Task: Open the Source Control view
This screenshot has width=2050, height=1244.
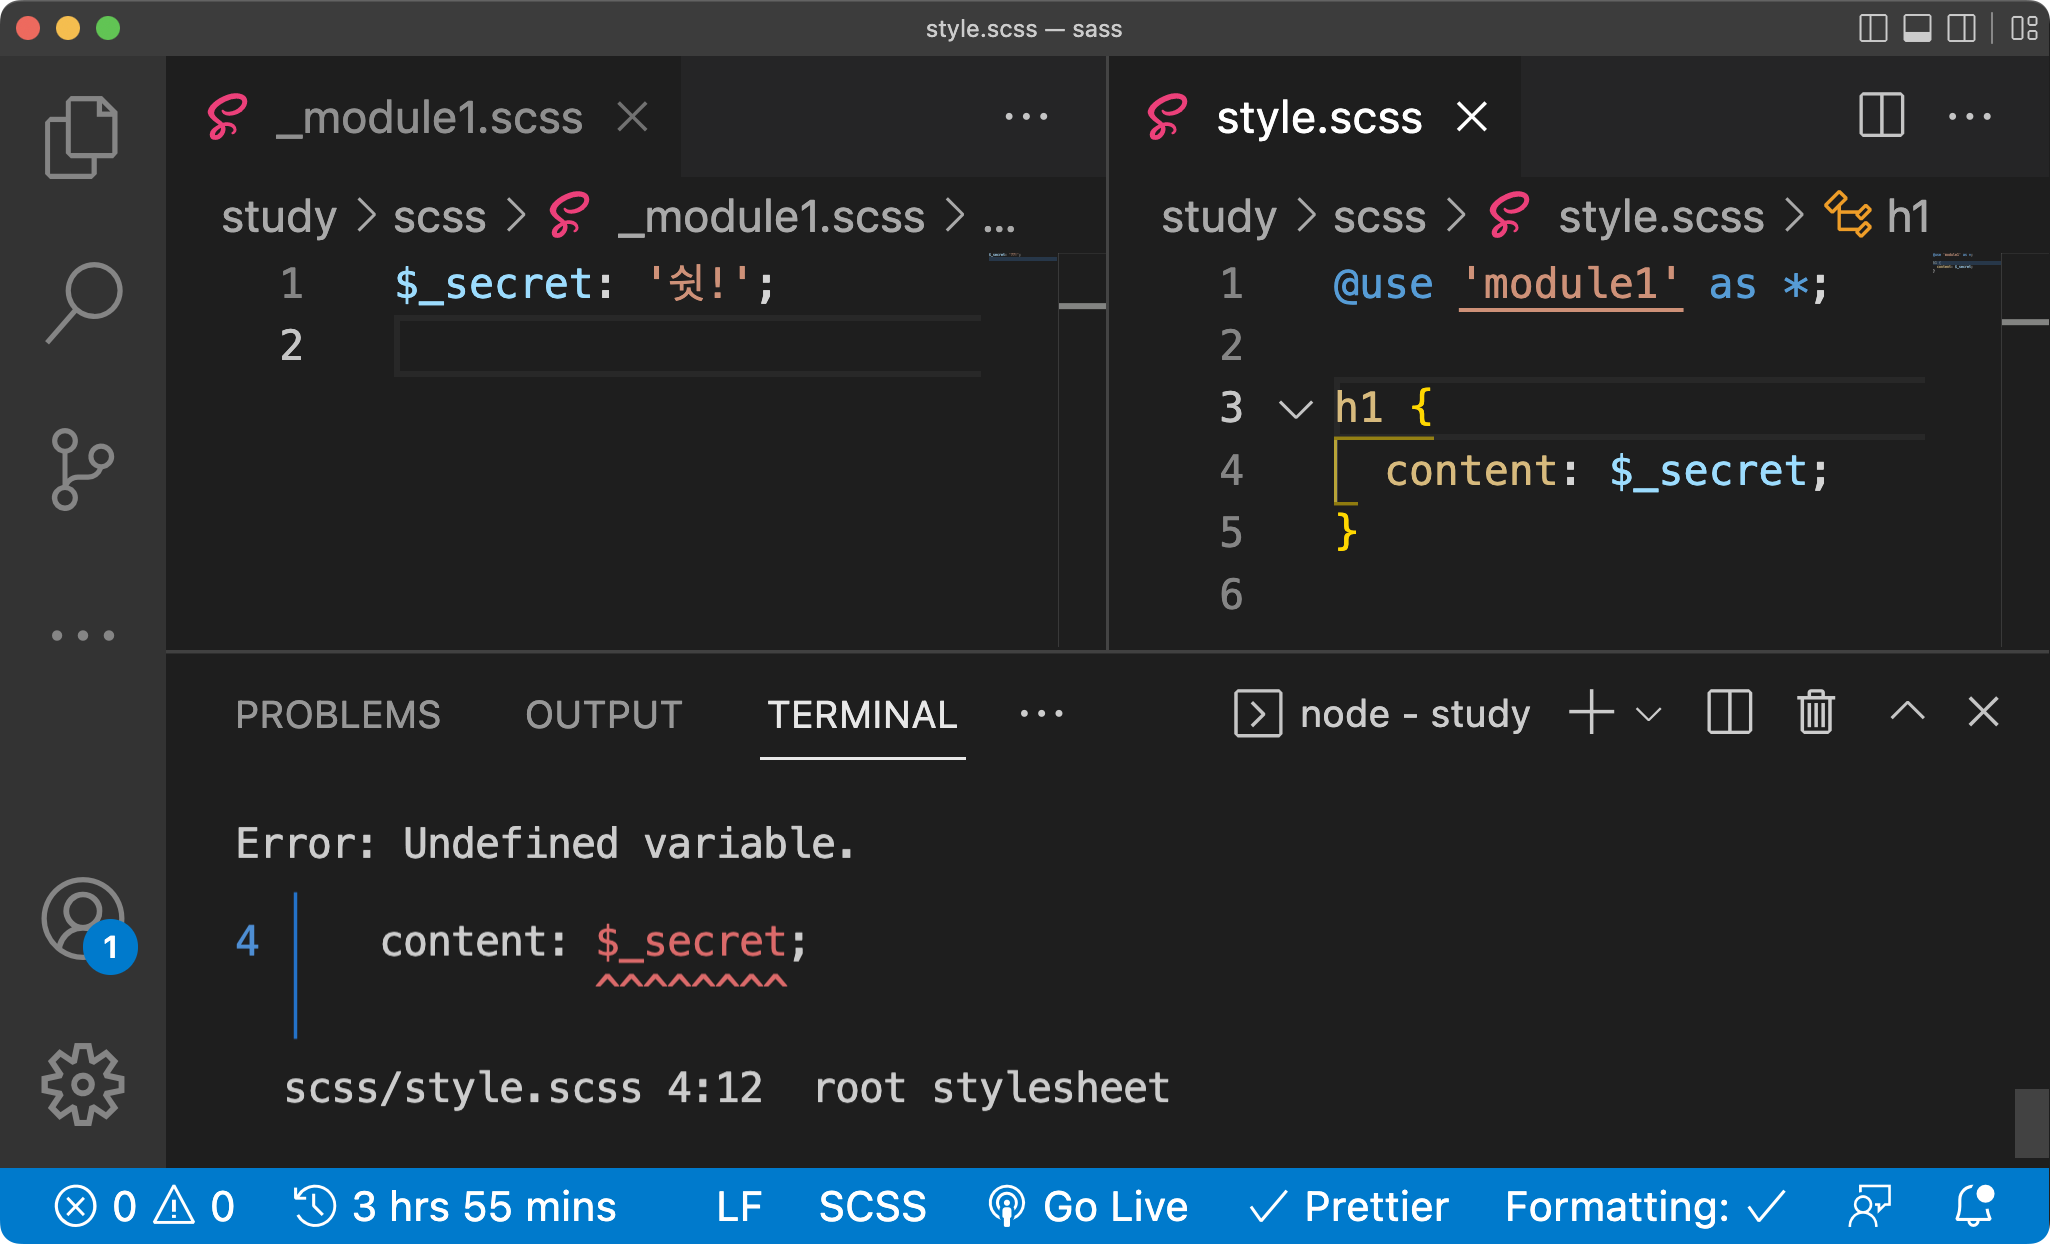Action: 81,469
